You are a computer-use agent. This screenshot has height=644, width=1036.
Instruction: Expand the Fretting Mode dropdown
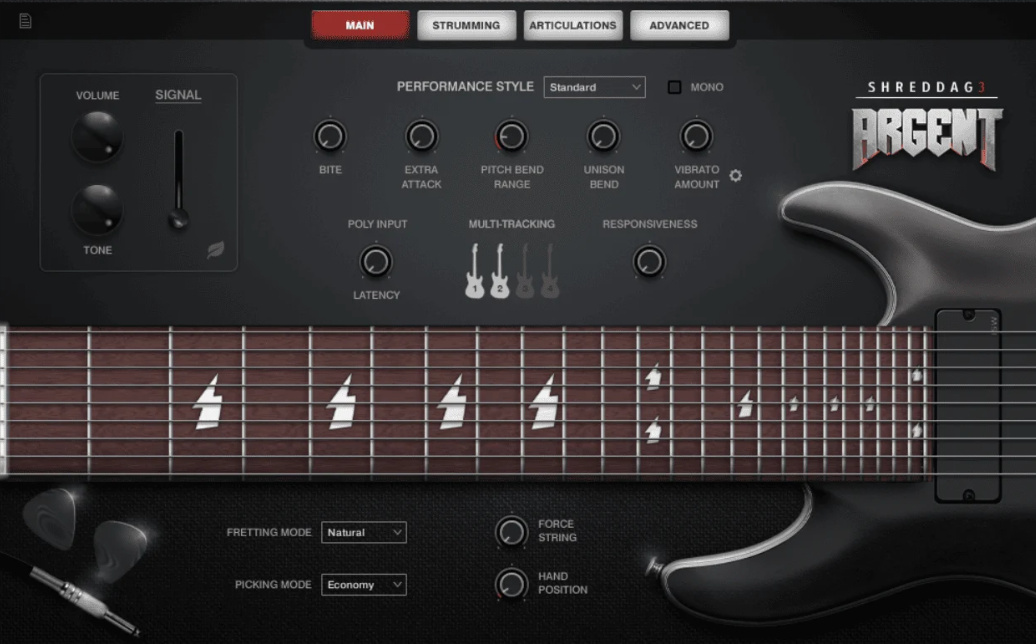364,532
